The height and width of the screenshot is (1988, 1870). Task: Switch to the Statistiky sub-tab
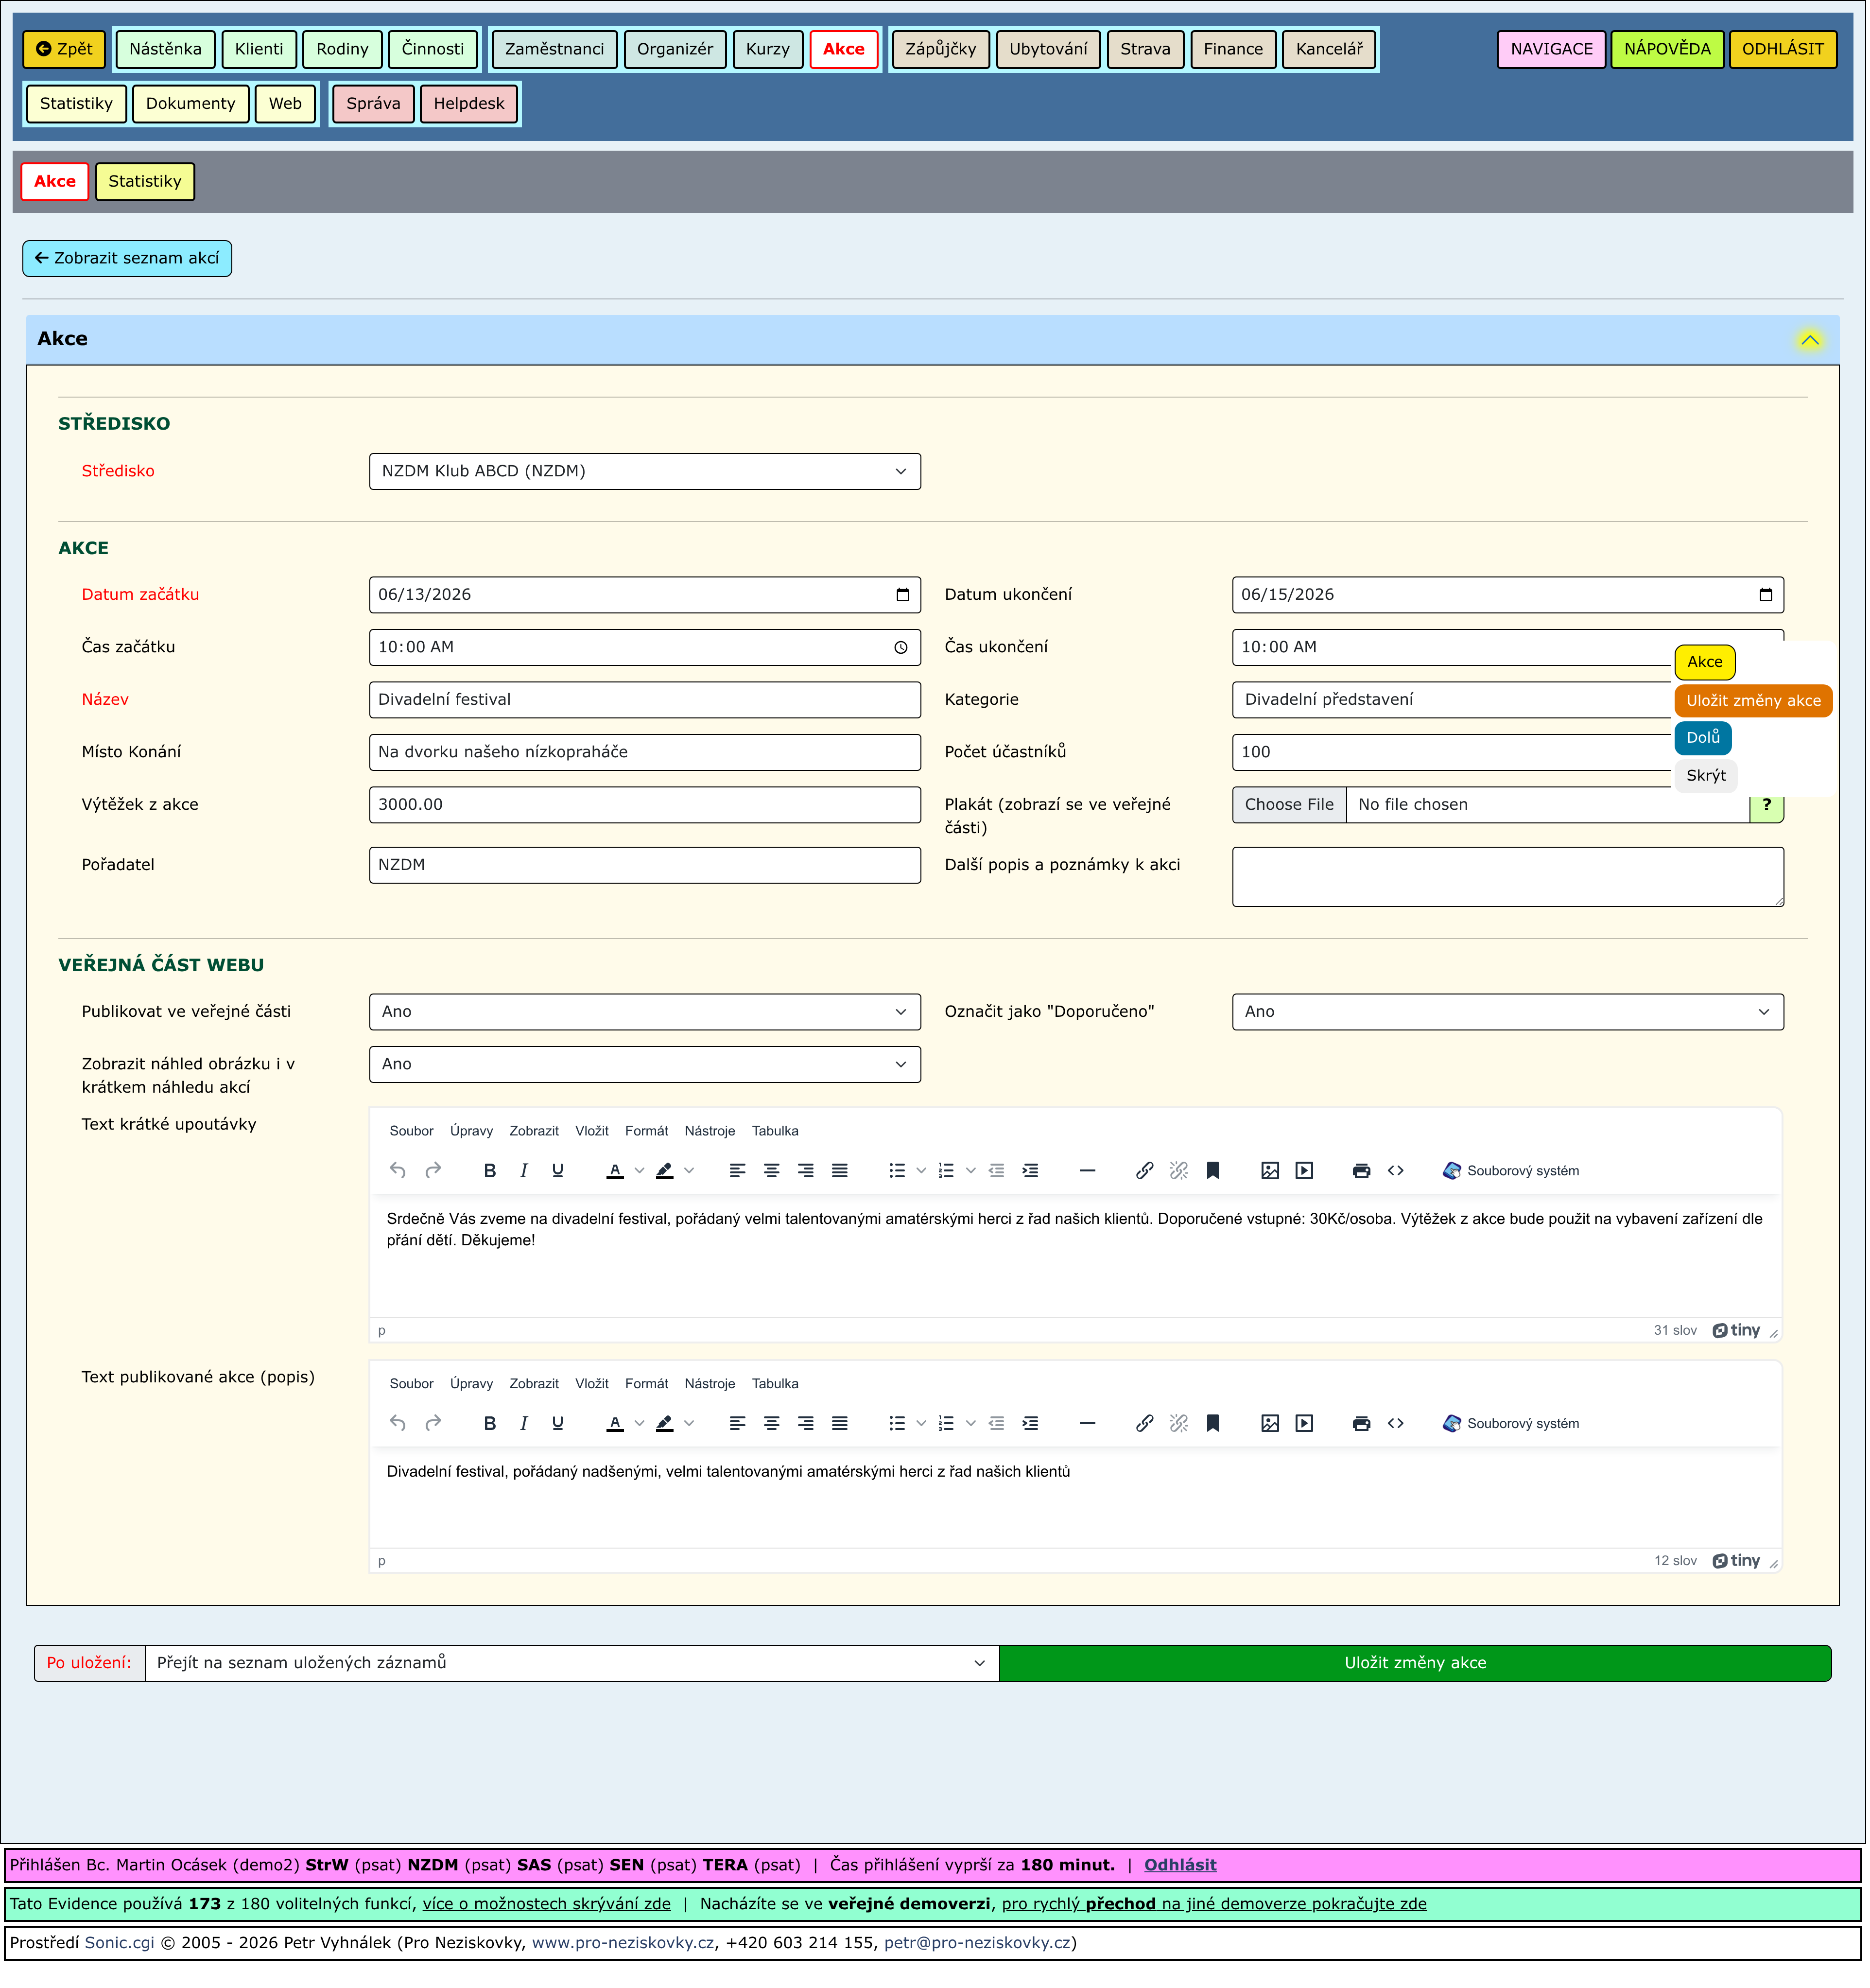tap(145, 182)
